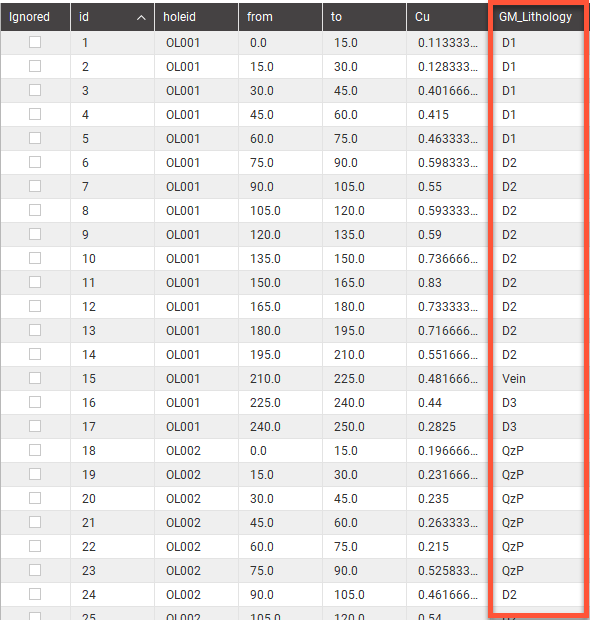Viewport: 590px width, 620px height.
Task: Select the to value 250.0 cell
Action: click(364, 427)
